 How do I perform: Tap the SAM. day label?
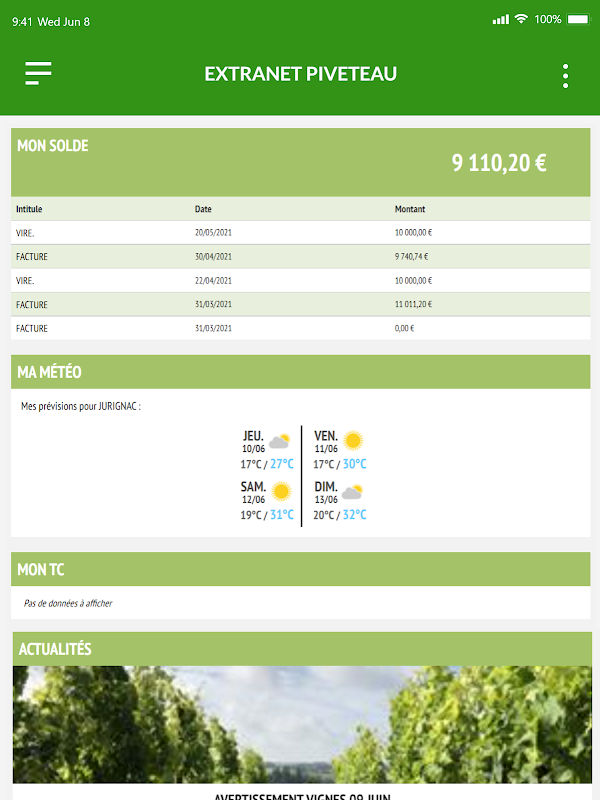coord(253,487)
